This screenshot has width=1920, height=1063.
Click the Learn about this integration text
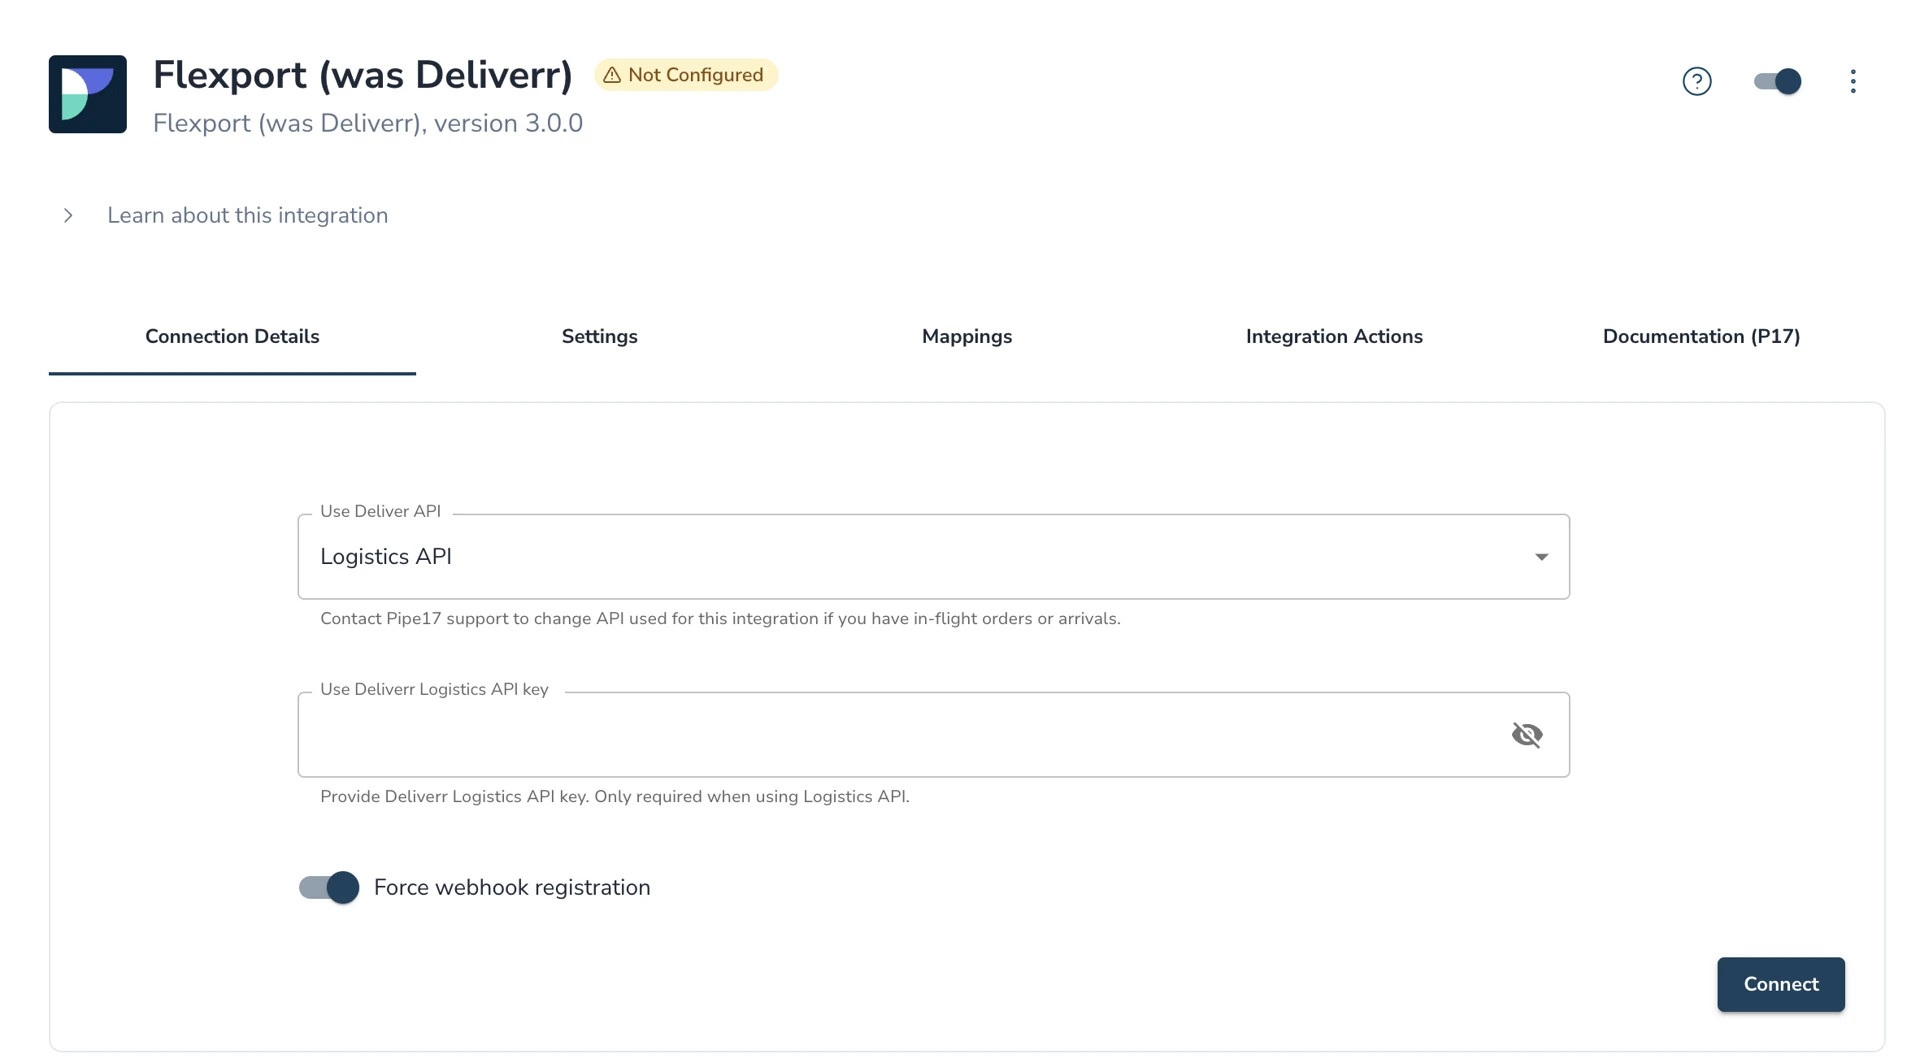[248, 215]
